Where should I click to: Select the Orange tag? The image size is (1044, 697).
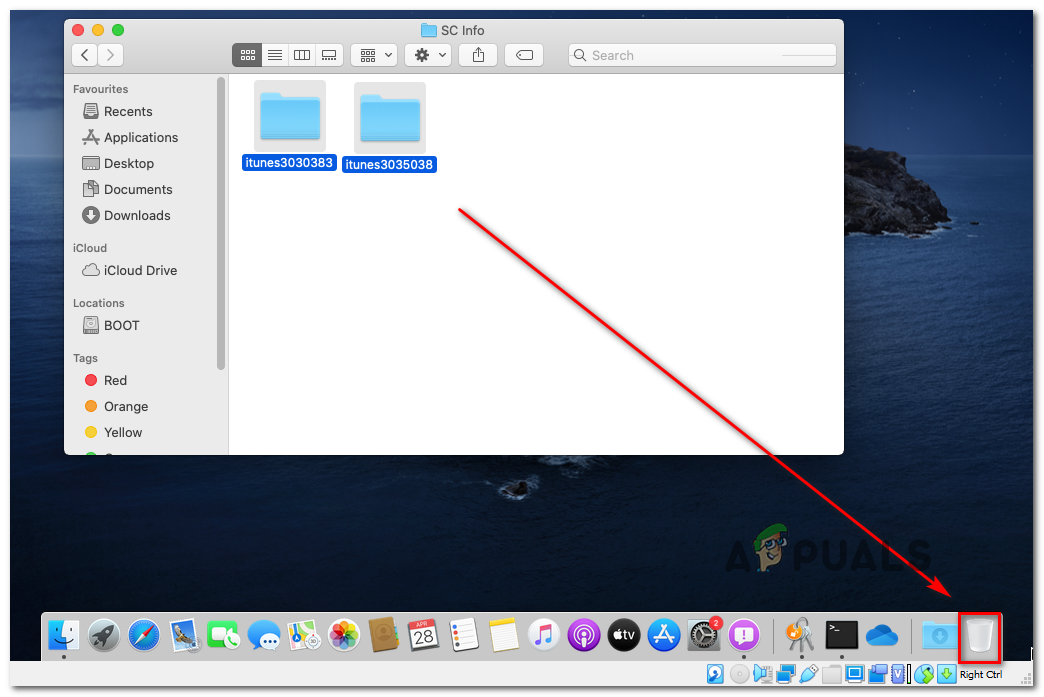tap(117, 406)
